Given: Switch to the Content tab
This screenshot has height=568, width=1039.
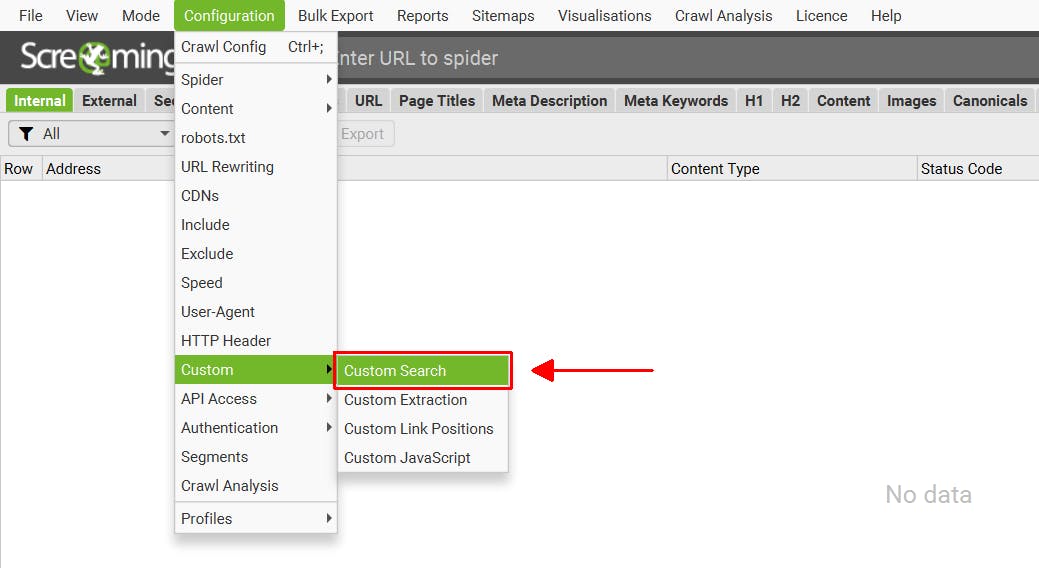Looking at the screenshot, I should (844, 101).
